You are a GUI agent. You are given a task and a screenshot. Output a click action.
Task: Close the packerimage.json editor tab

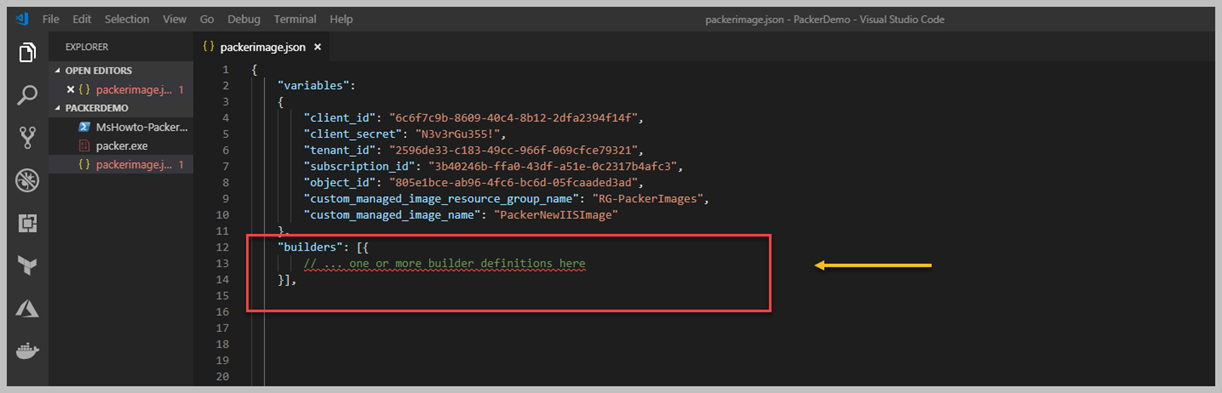pyautogui.click(x=317, y=47)
